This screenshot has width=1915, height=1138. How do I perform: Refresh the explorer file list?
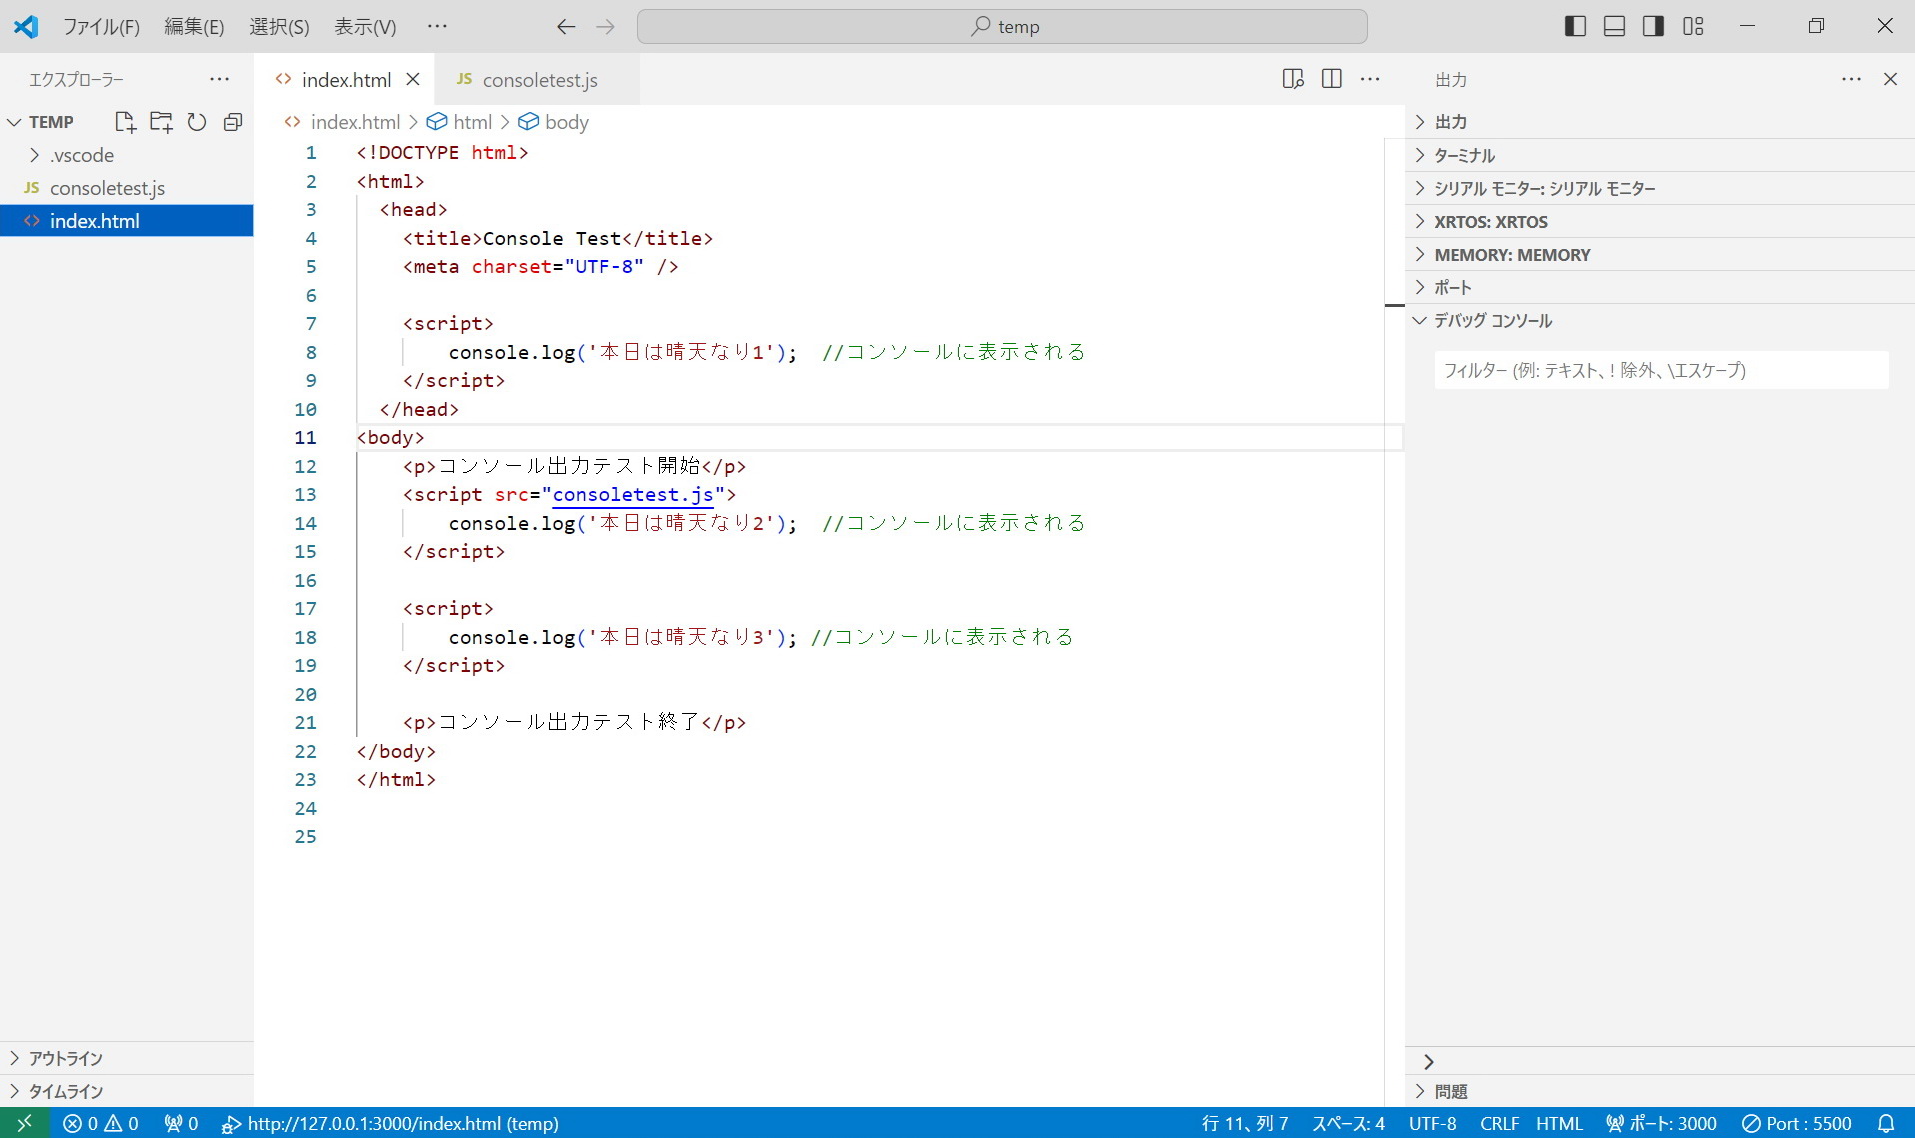[x=197, y=122]
